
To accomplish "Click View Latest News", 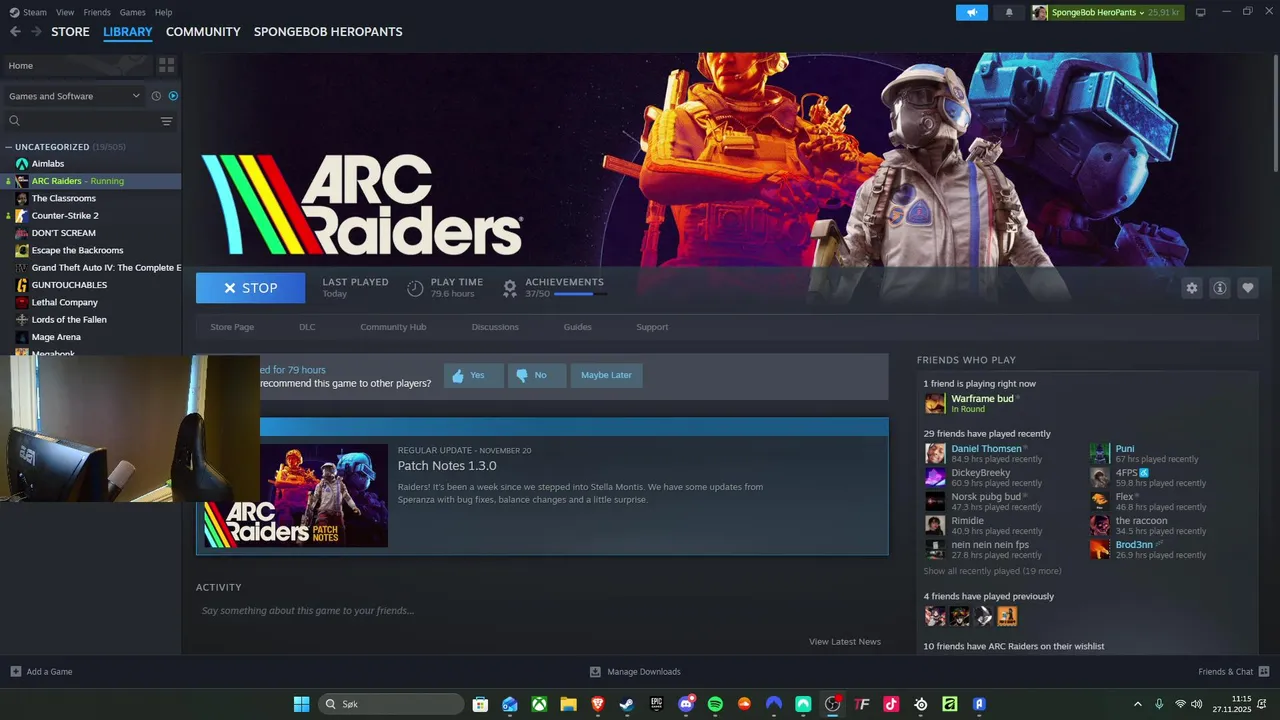I will point(845,642).
